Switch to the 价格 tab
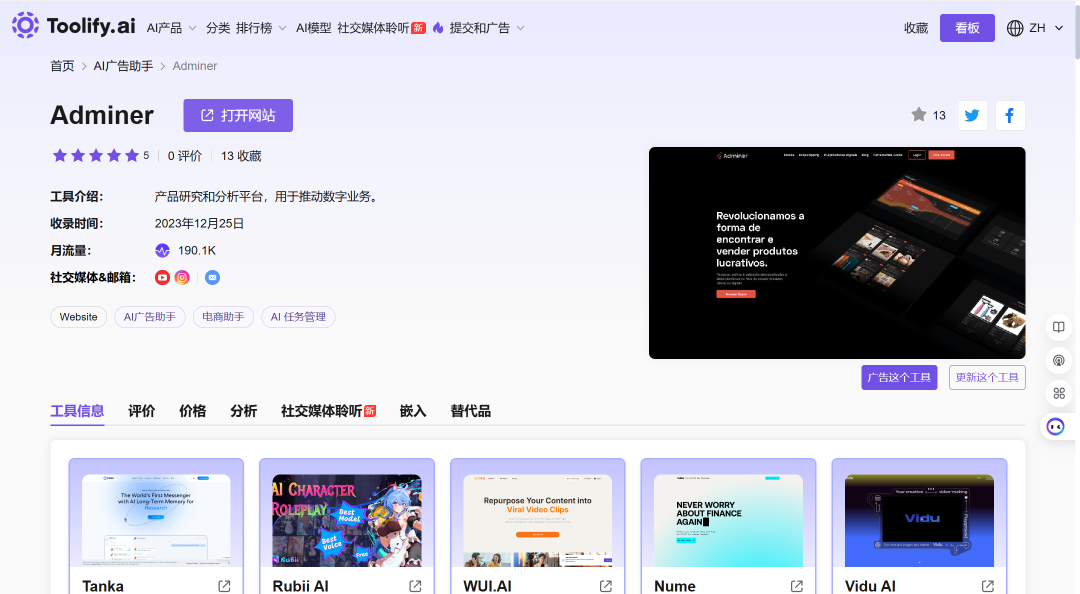 pyautogui.click(x=192, y=411)
